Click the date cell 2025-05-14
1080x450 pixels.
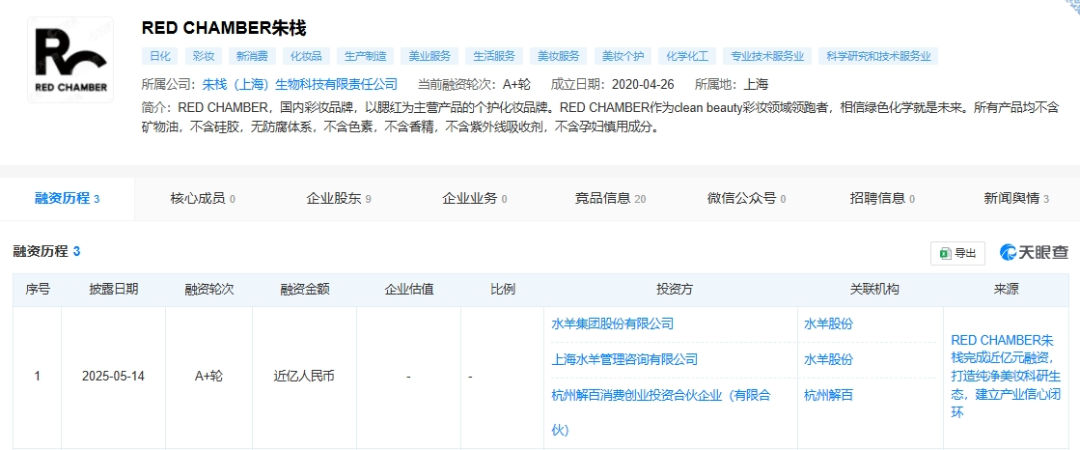114,377
